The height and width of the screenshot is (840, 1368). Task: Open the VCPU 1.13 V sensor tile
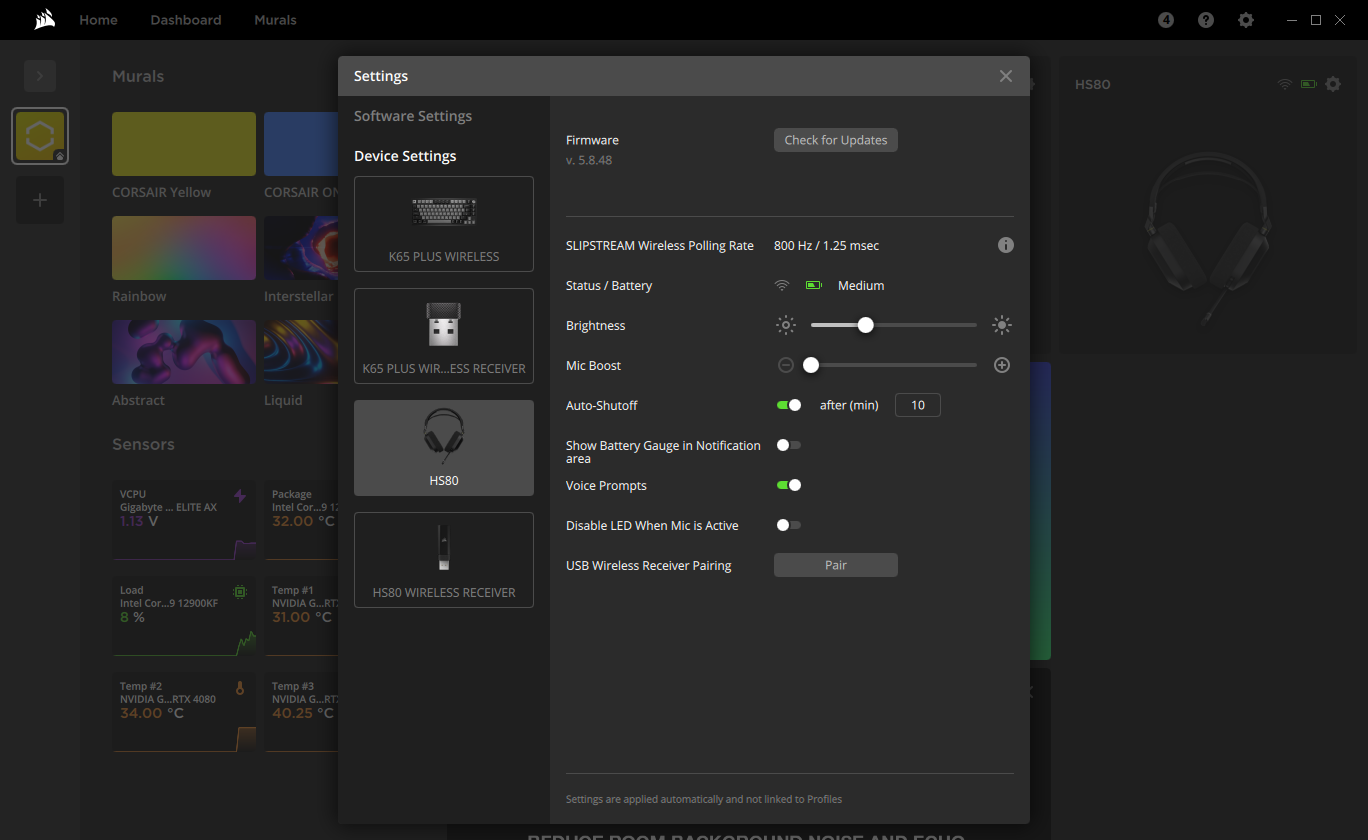click(184, 520)
